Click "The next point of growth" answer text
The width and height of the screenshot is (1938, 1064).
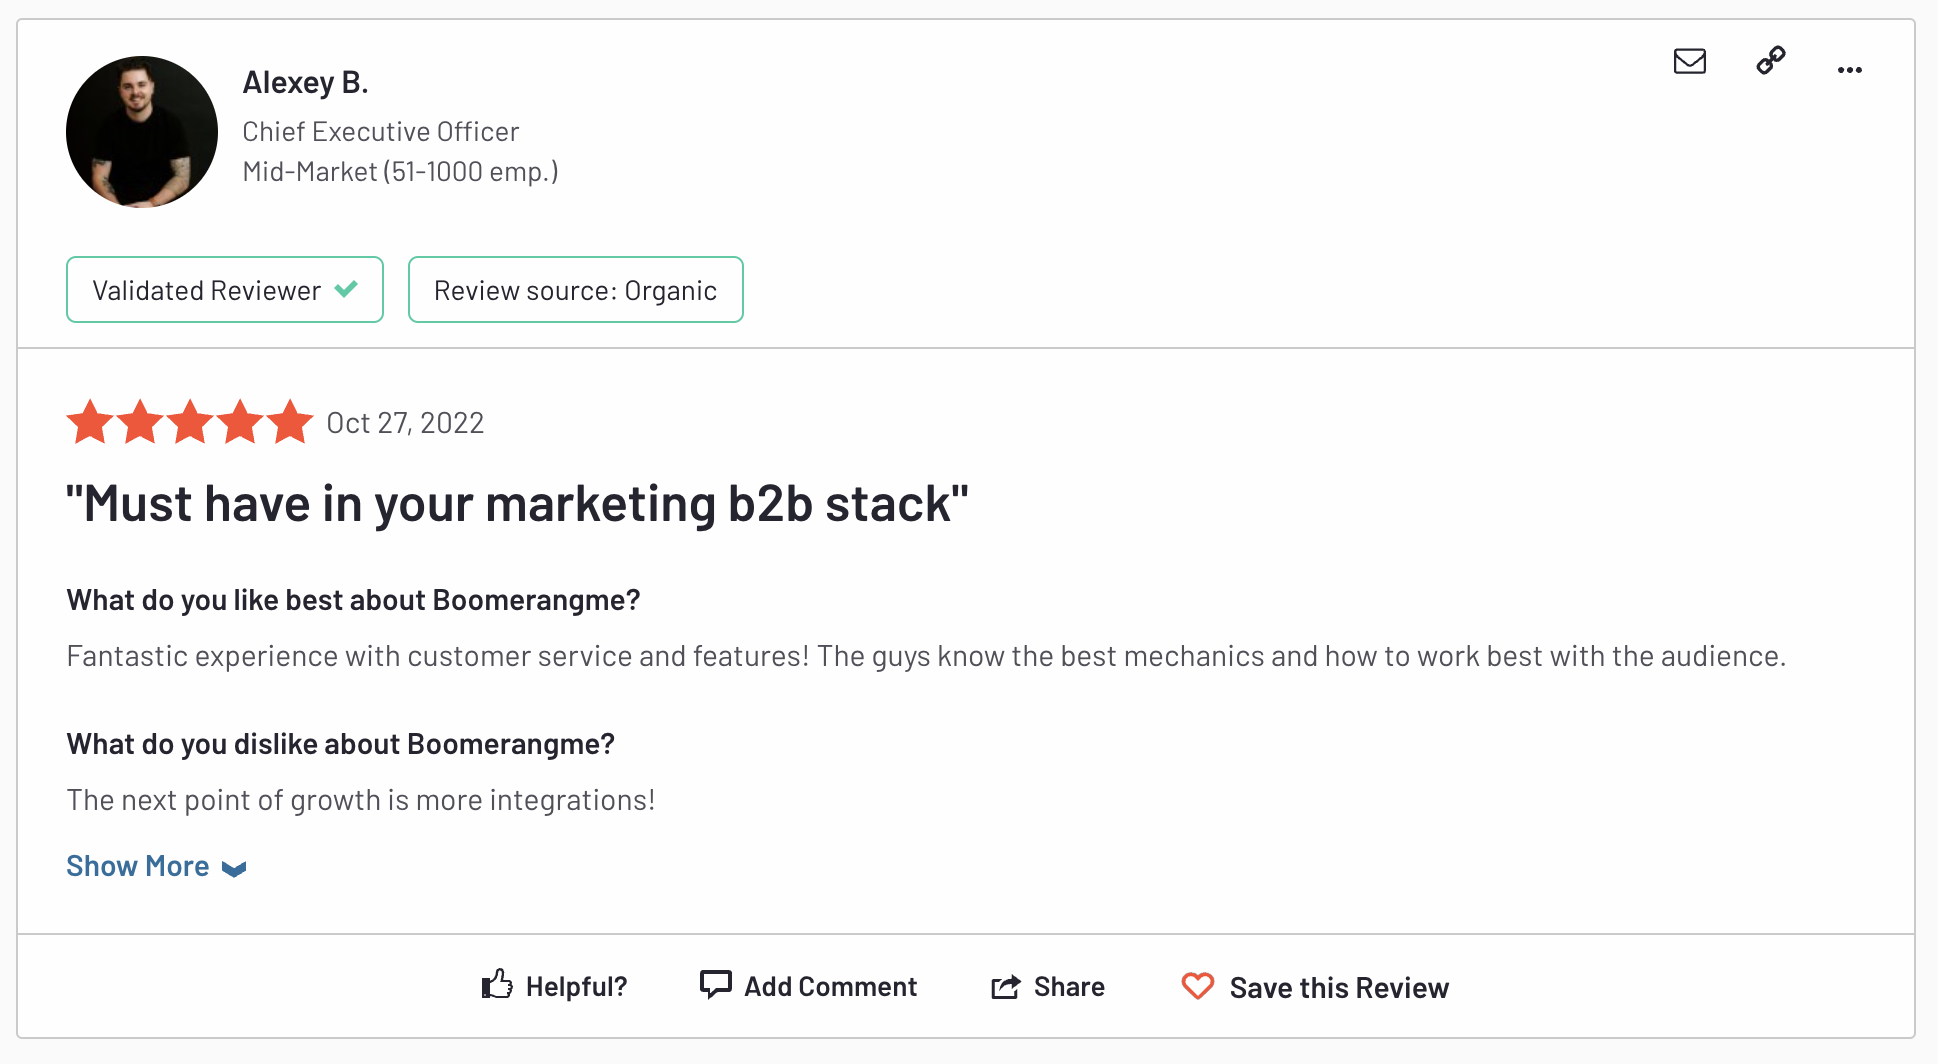click(361, 800)
